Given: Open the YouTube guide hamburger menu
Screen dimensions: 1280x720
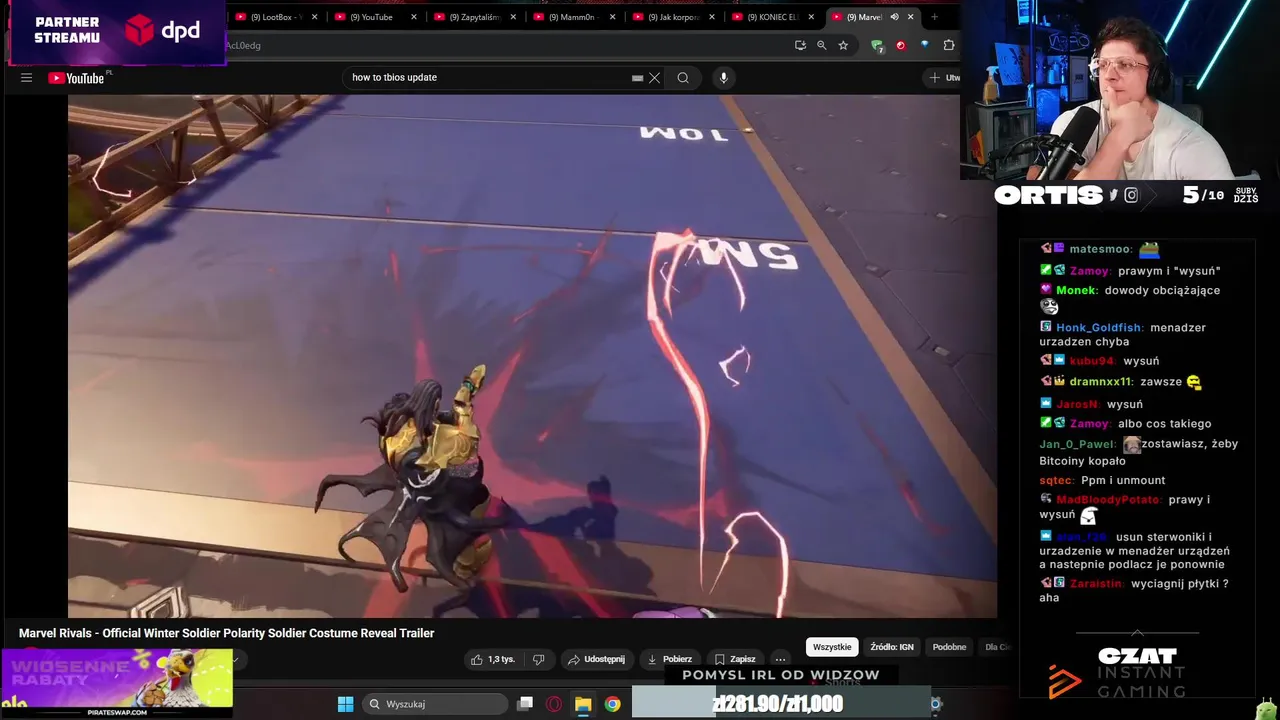Looking at the screenshot, I should tap(27, 78).
